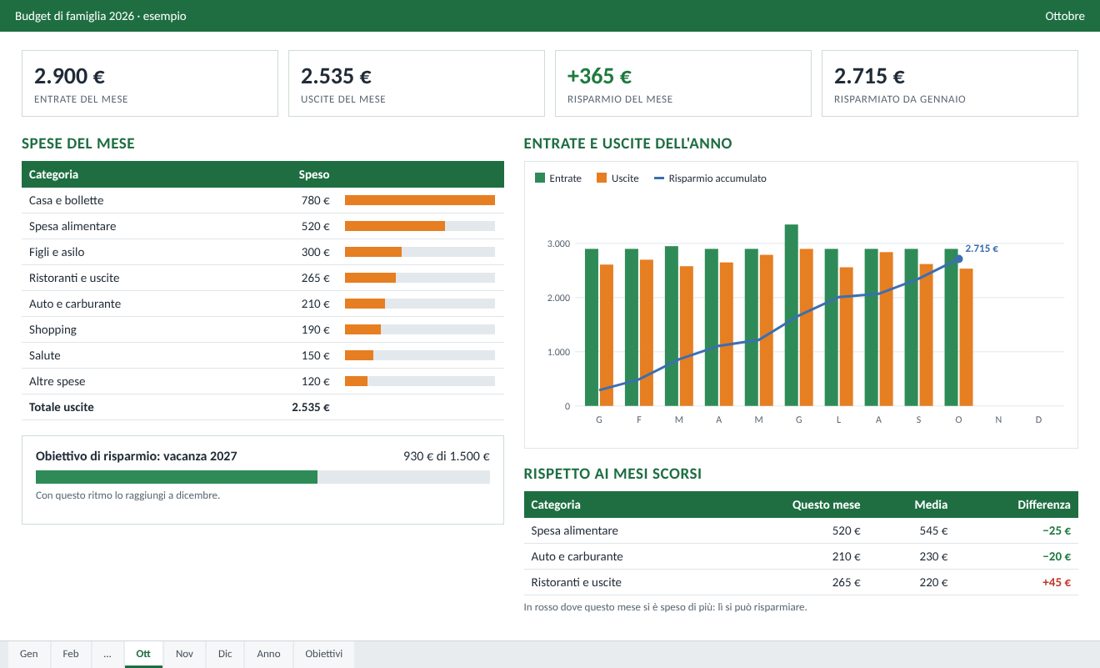The image size is (1100, 668).
Task: Click the orange Uscite legend swatch
Action: (601, 178)
